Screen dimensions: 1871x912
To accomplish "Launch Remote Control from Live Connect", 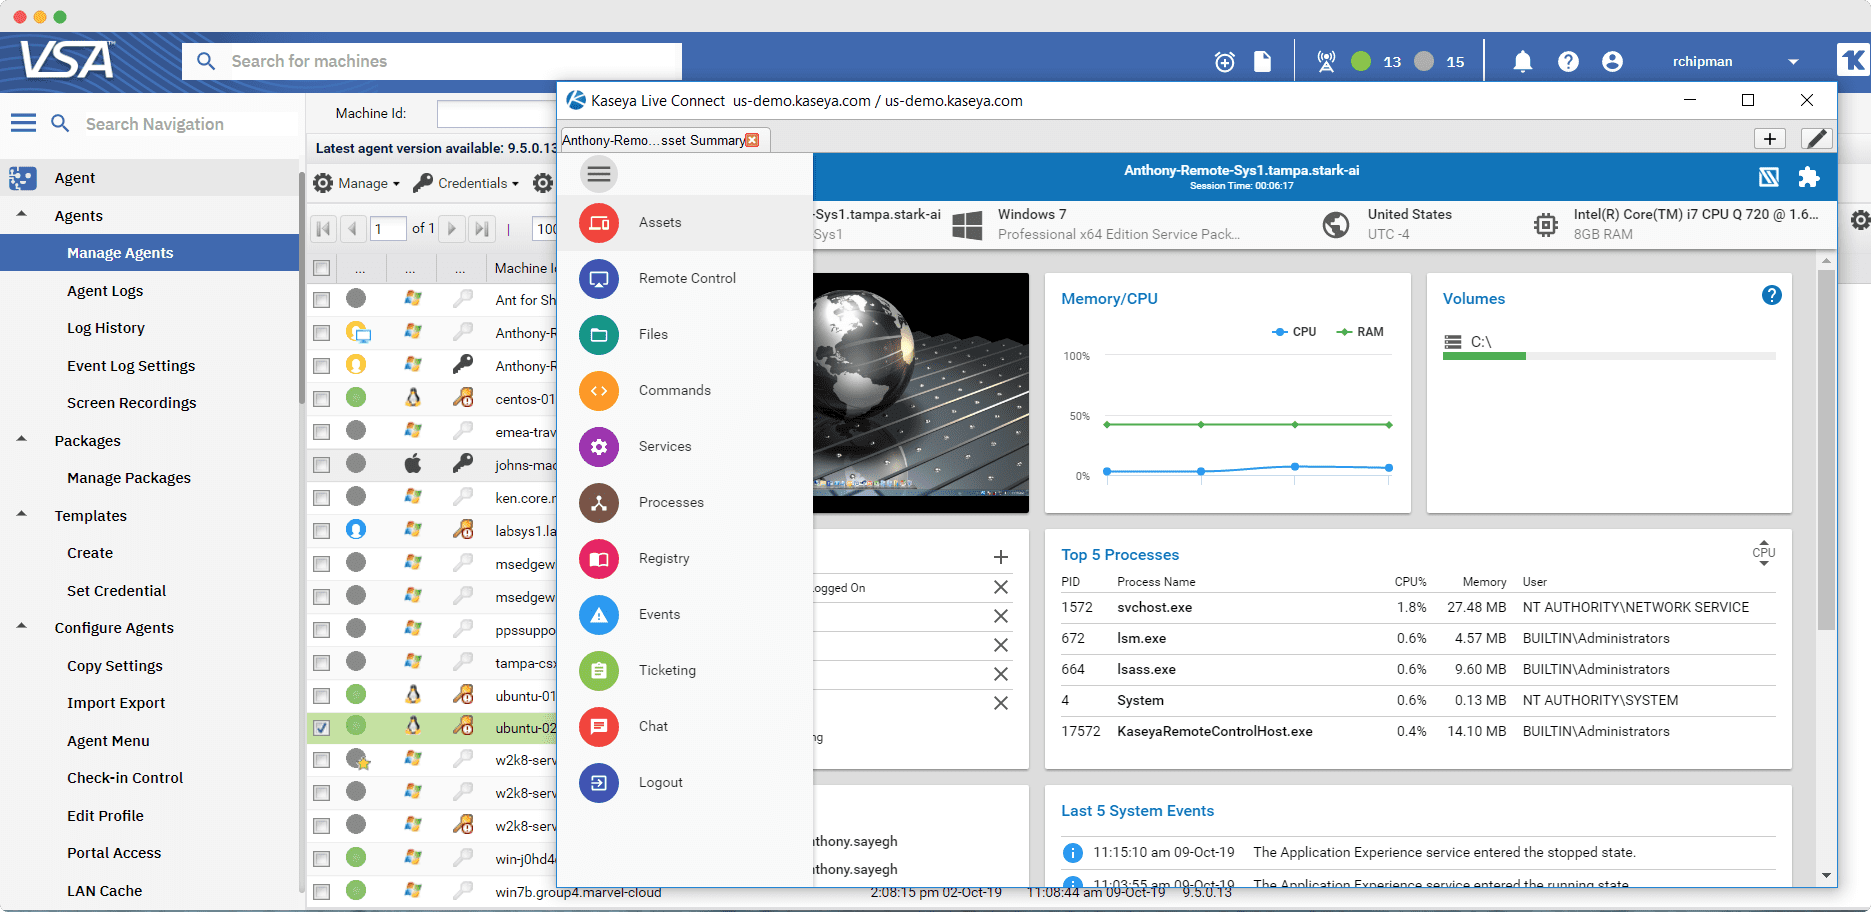I will [687, 278].
